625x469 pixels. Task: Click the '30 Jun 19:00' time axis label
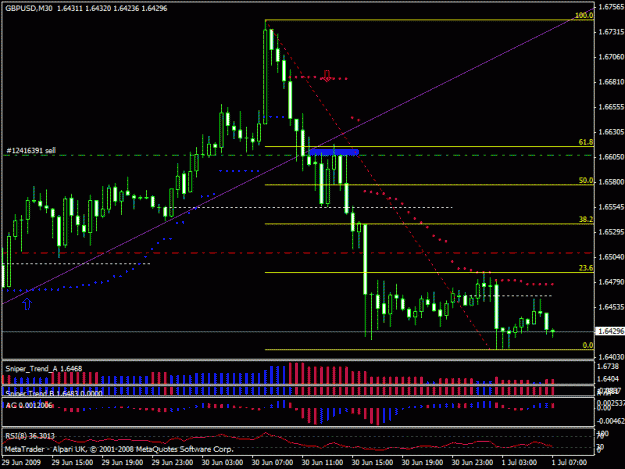tap(423, 463)
